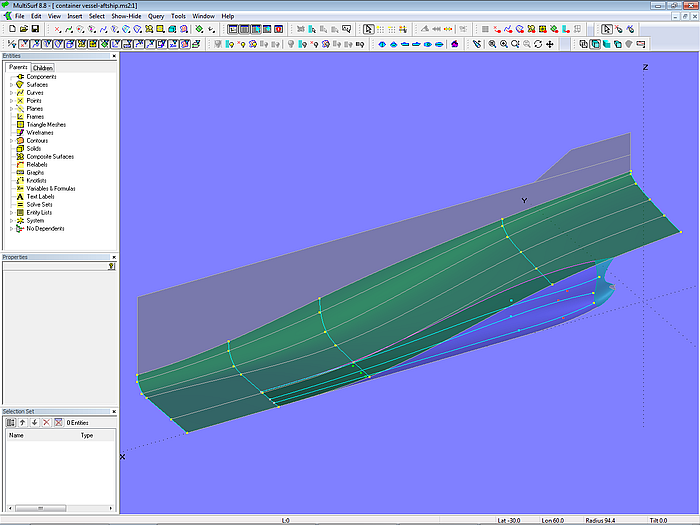The image size is (700, 525).
Task: Expand the Curves tree node
Action: point(11,93)
